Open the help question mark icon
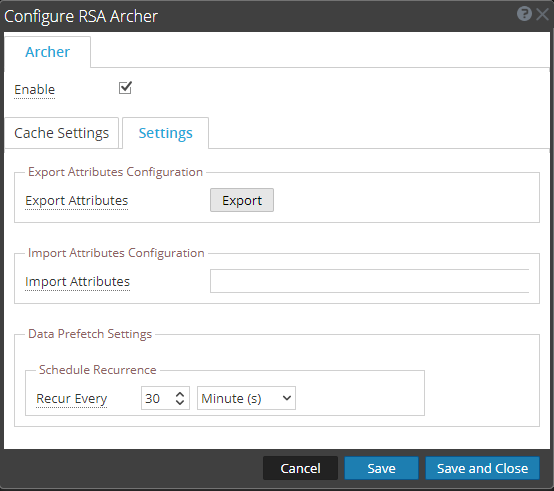Screen dimensions: 554x491 click(524, 14)
